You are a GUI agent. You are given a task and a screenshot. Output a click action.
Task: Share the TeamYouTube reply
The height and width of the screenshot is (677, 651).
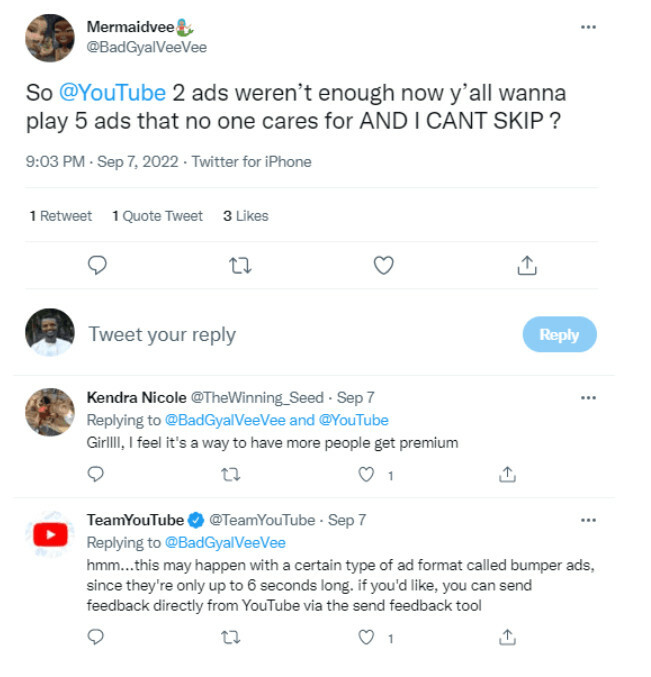(x=507, y=636)
